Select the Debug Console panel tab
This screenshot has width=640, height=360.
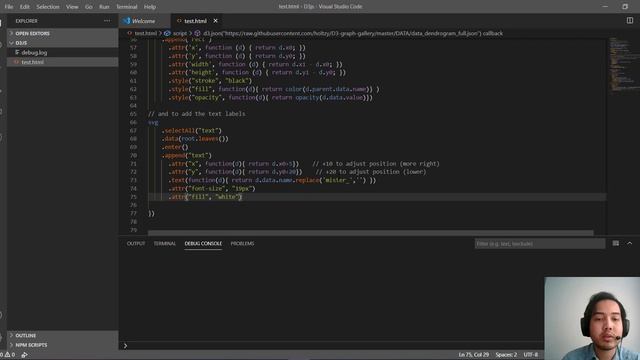(203, 243)
